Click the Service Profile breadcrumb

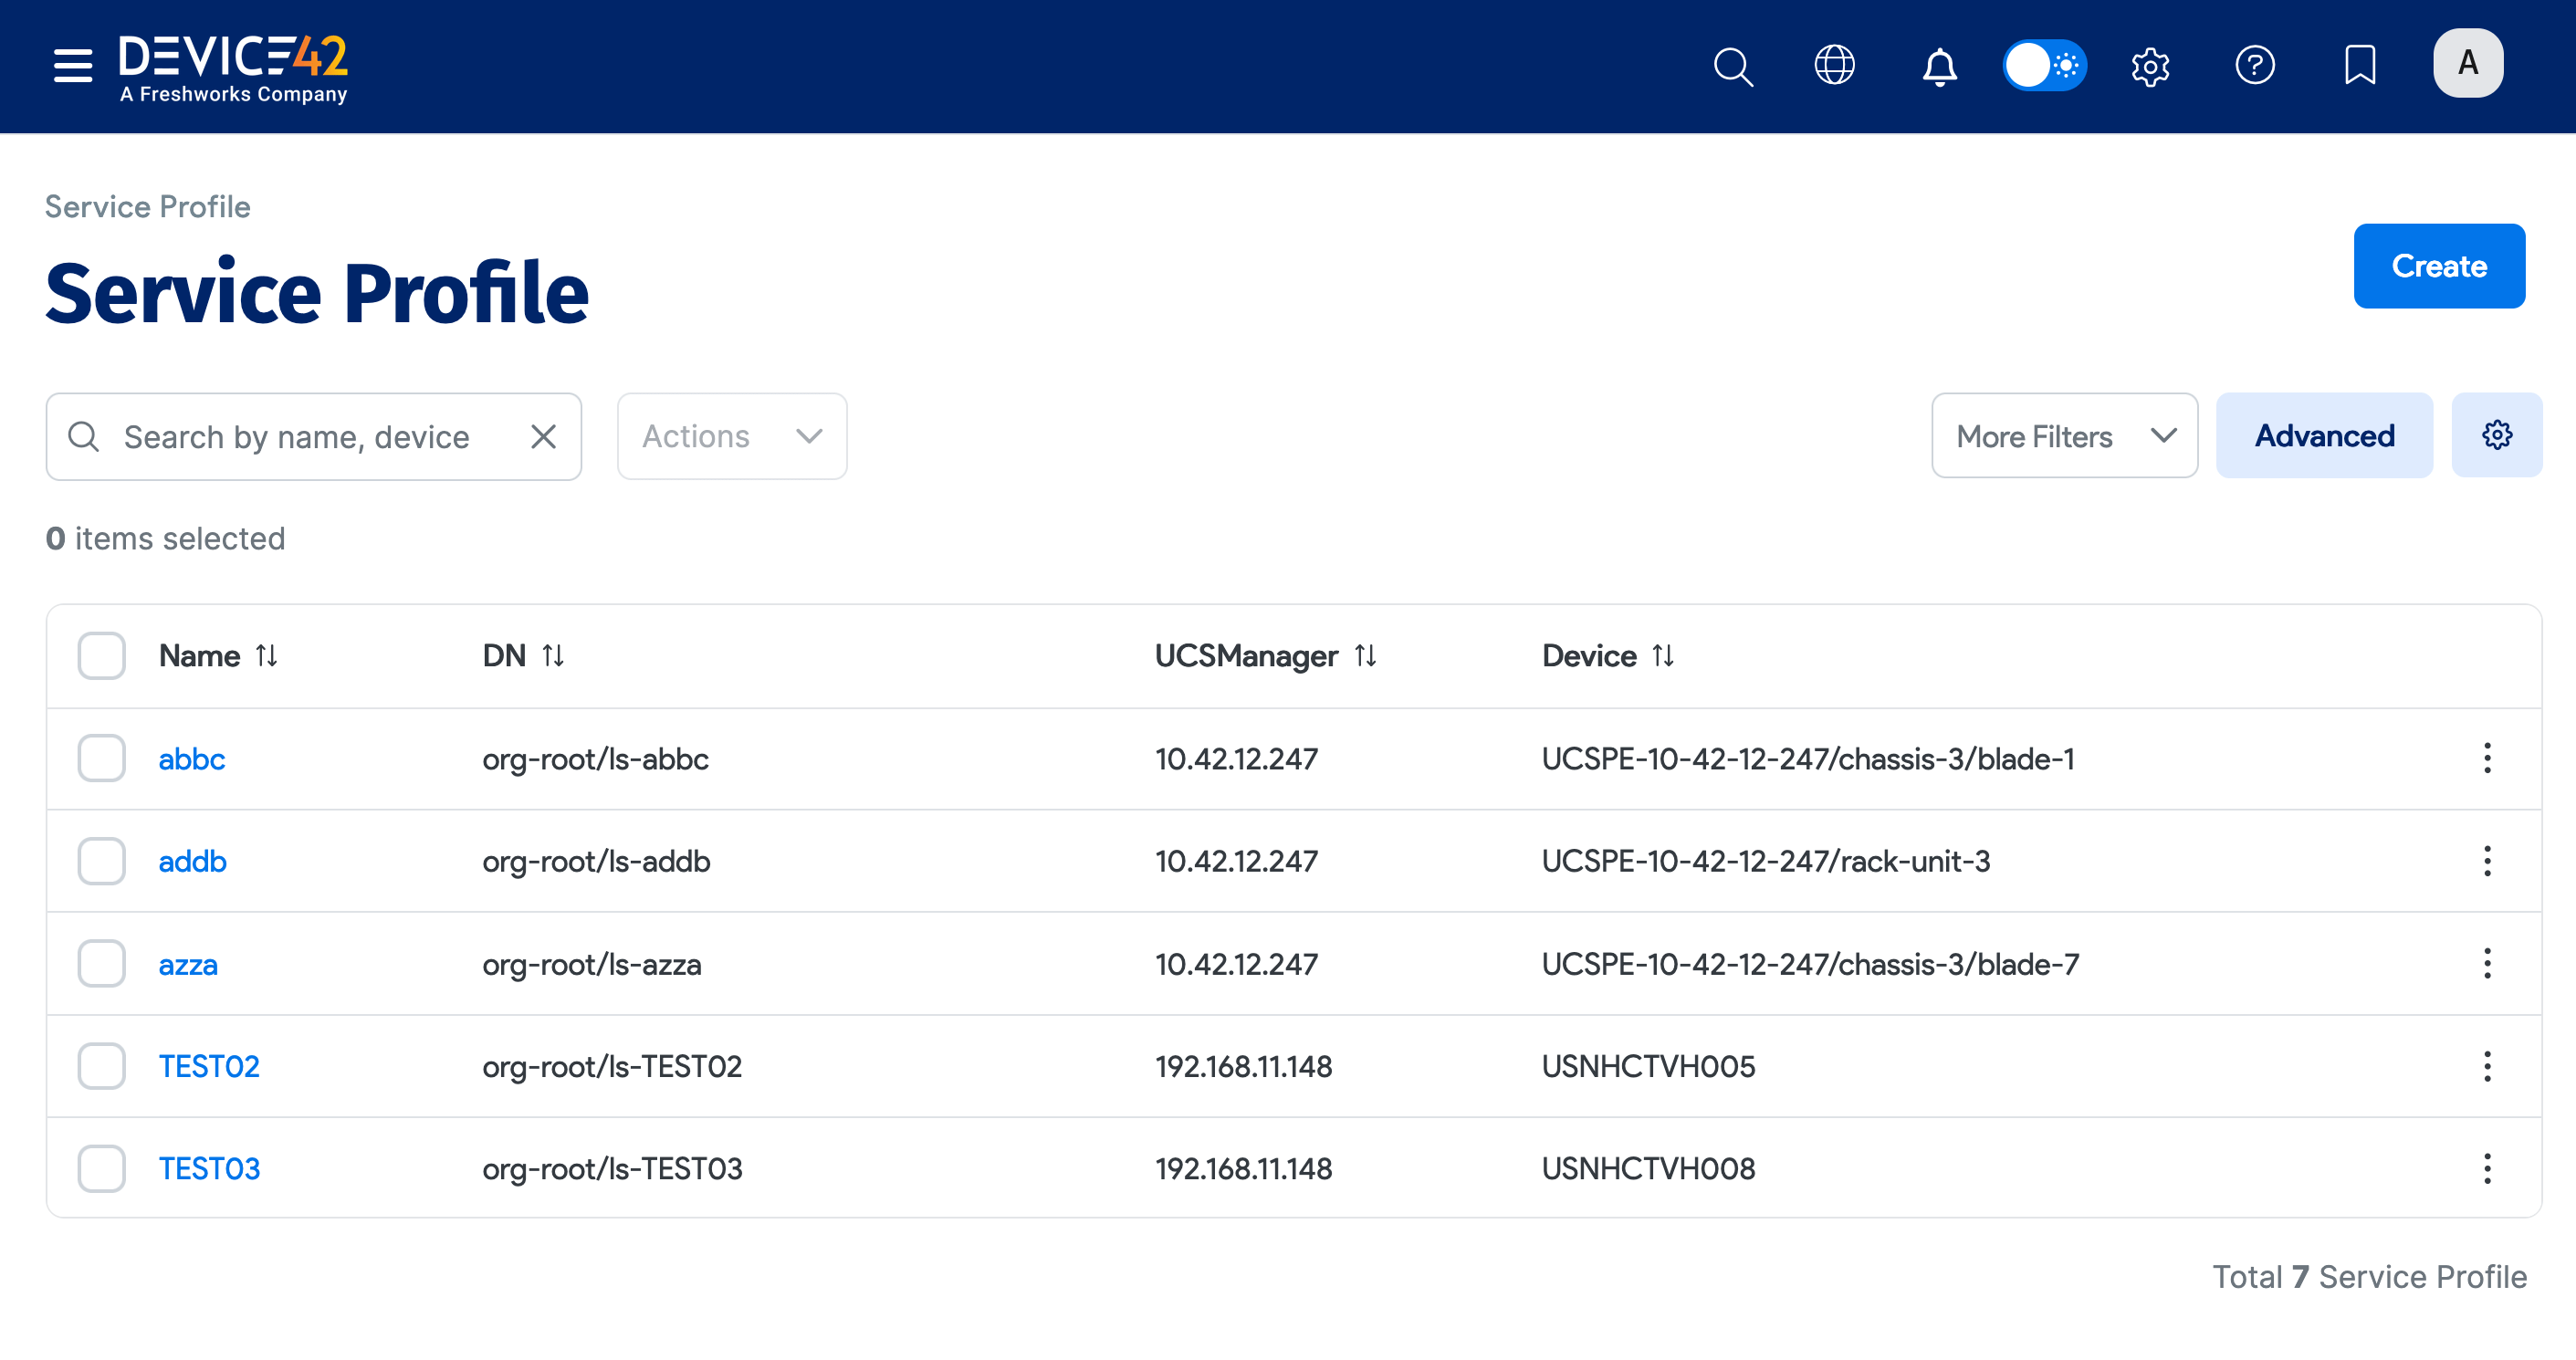coord(147,206)
